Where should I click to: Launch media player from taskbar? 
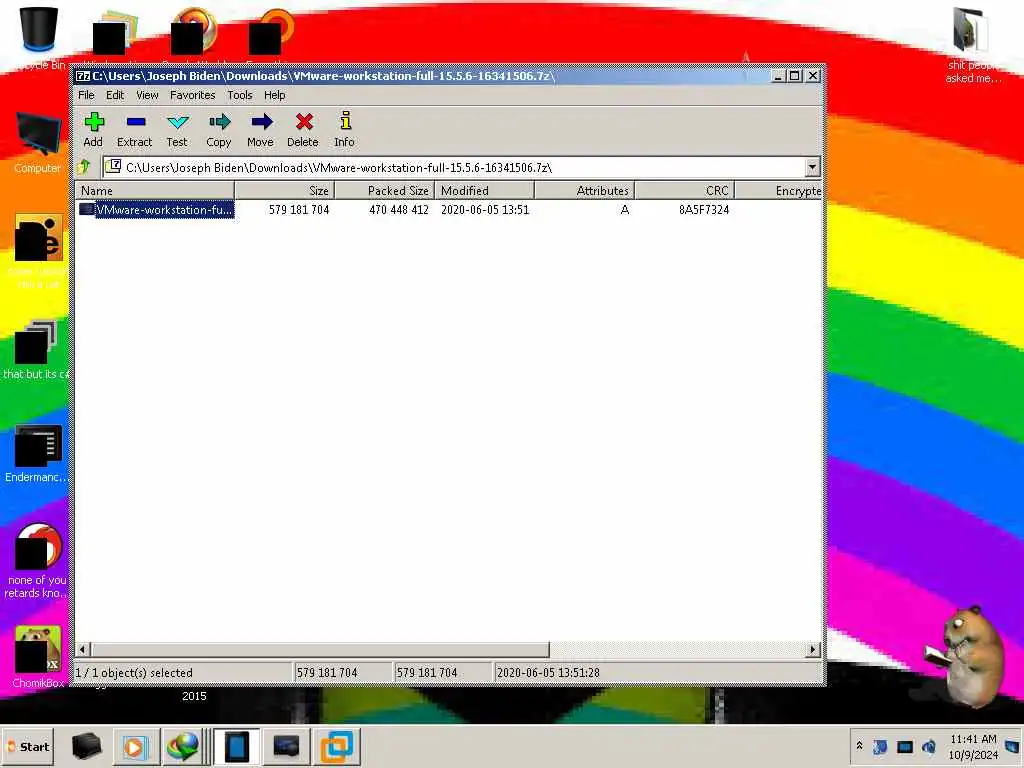point(134,746)
